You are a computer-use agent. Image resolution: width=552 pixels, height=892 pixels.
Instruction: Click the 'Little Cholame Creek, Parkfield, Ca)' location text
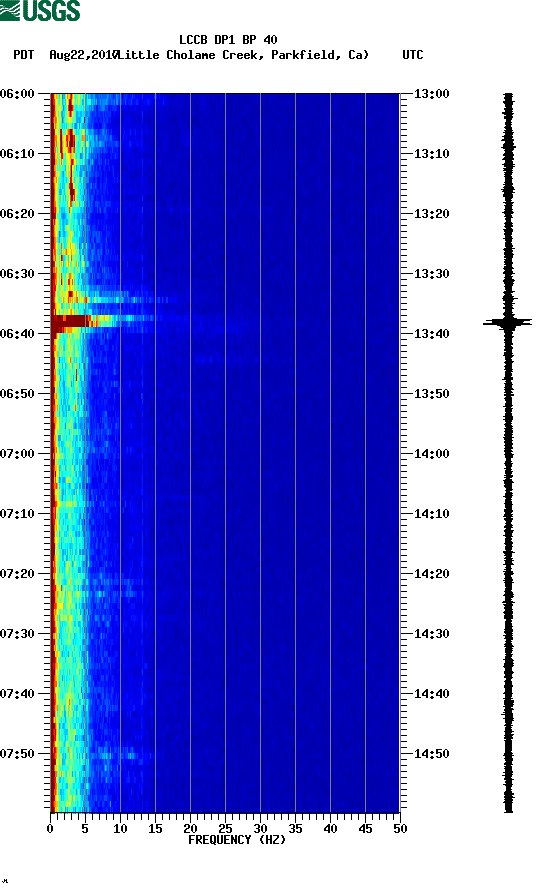coord(243,55)
